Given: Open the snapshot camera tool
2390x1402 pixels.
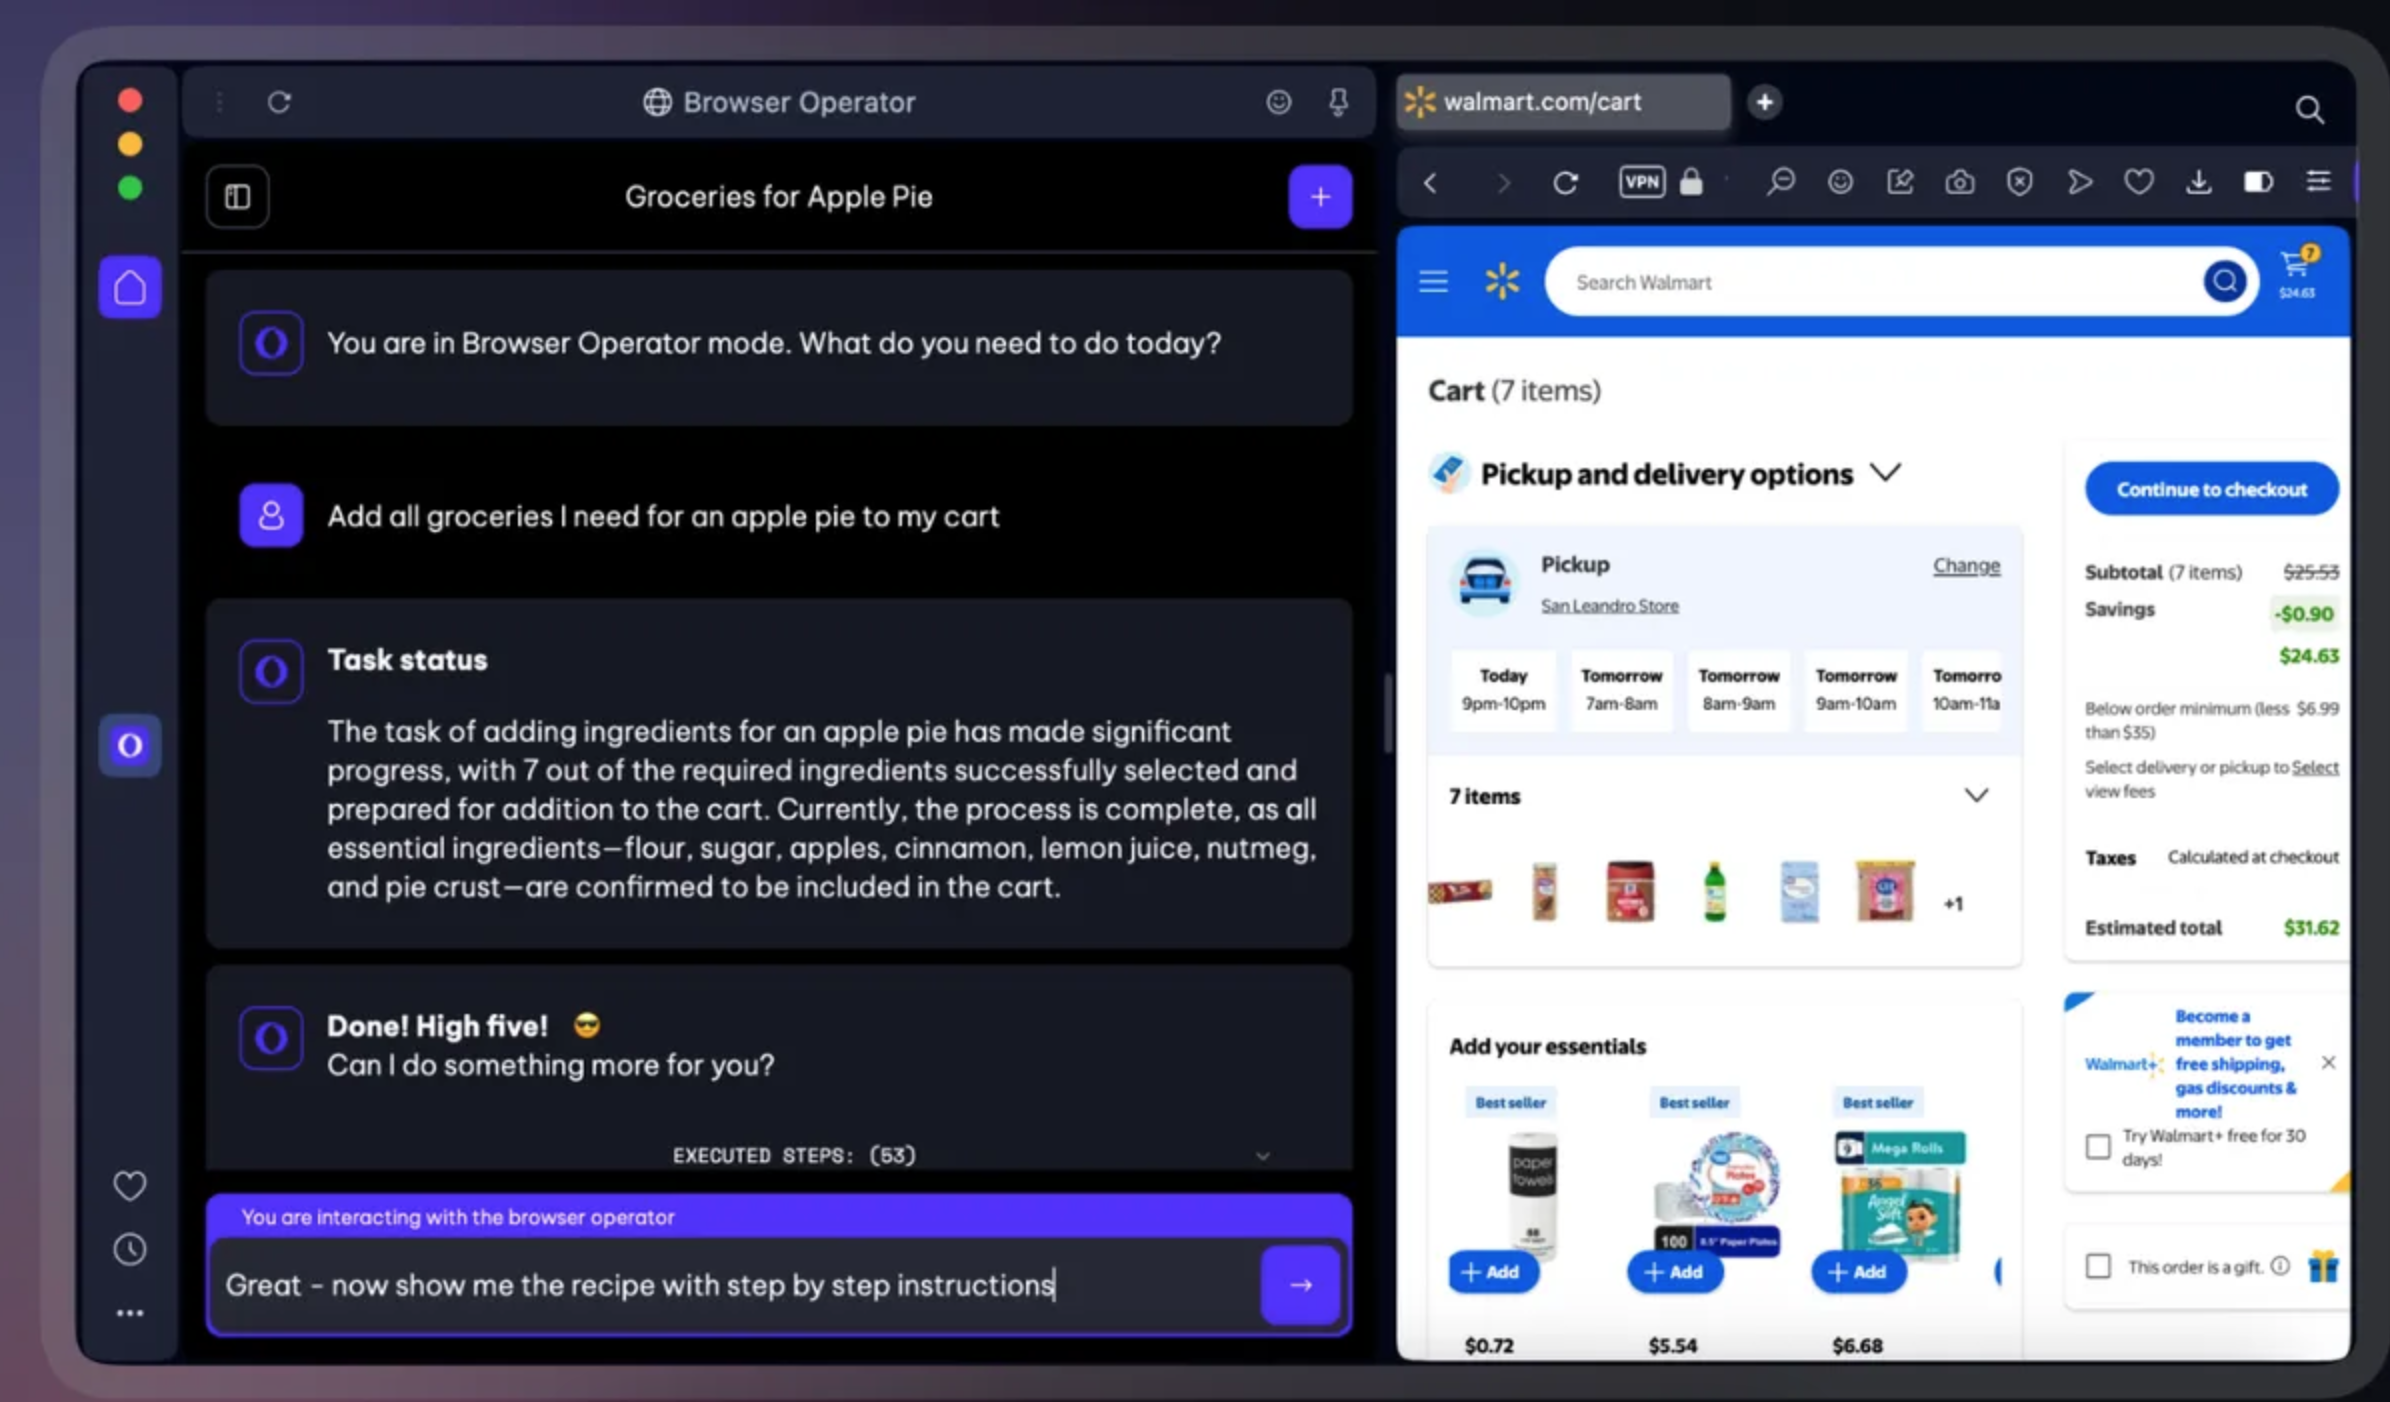Looking at the screenshot, I should pyautogui.click(x=1959, y=182).
